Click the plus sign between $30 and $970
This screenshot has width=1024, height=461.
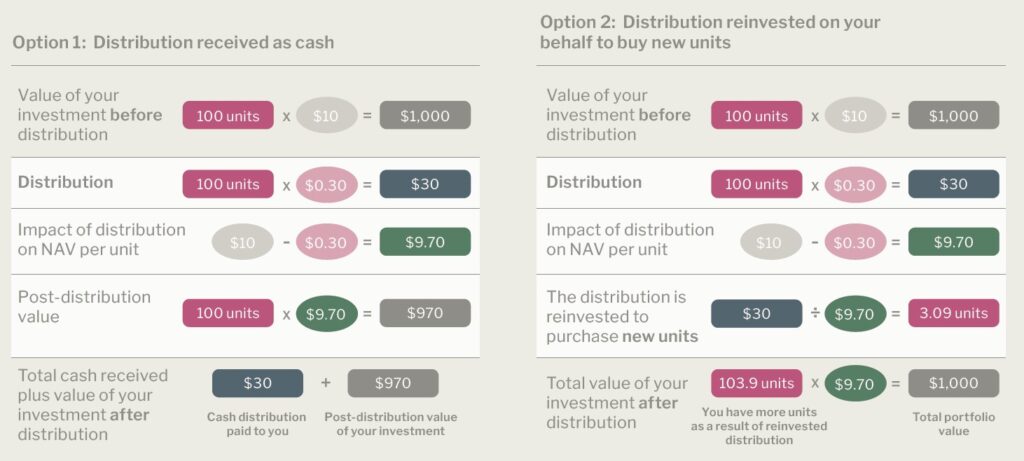(x=325, y=383)
